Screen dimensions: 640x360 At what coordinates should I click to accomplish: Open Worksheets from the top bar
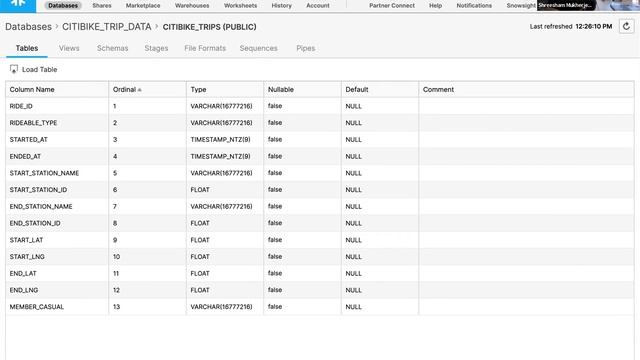pyautogui.click(x=240, y=6)
